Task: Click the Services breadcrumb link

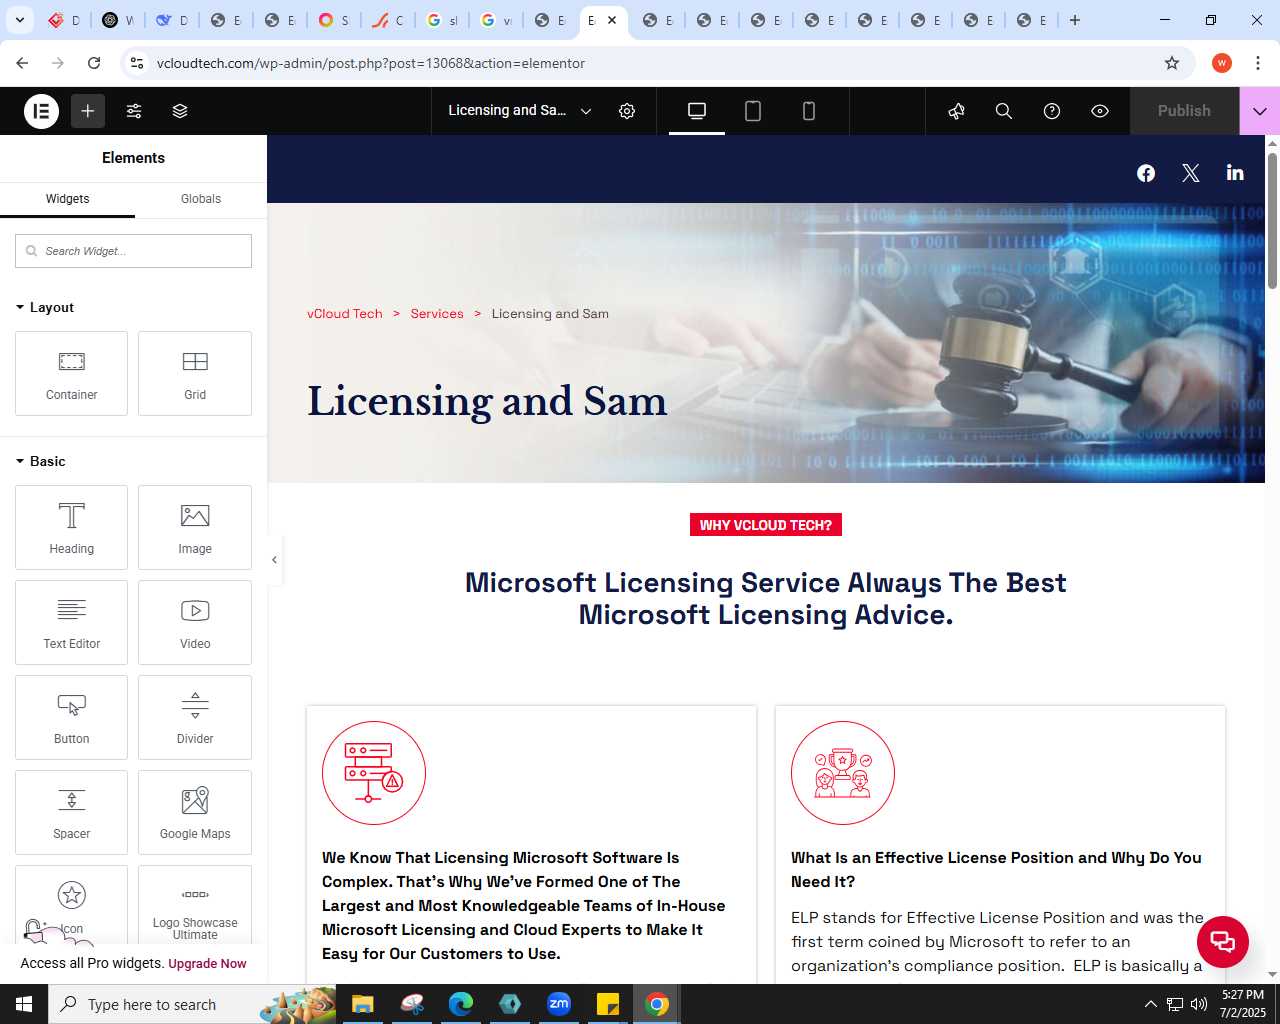Action: [437, 314]
